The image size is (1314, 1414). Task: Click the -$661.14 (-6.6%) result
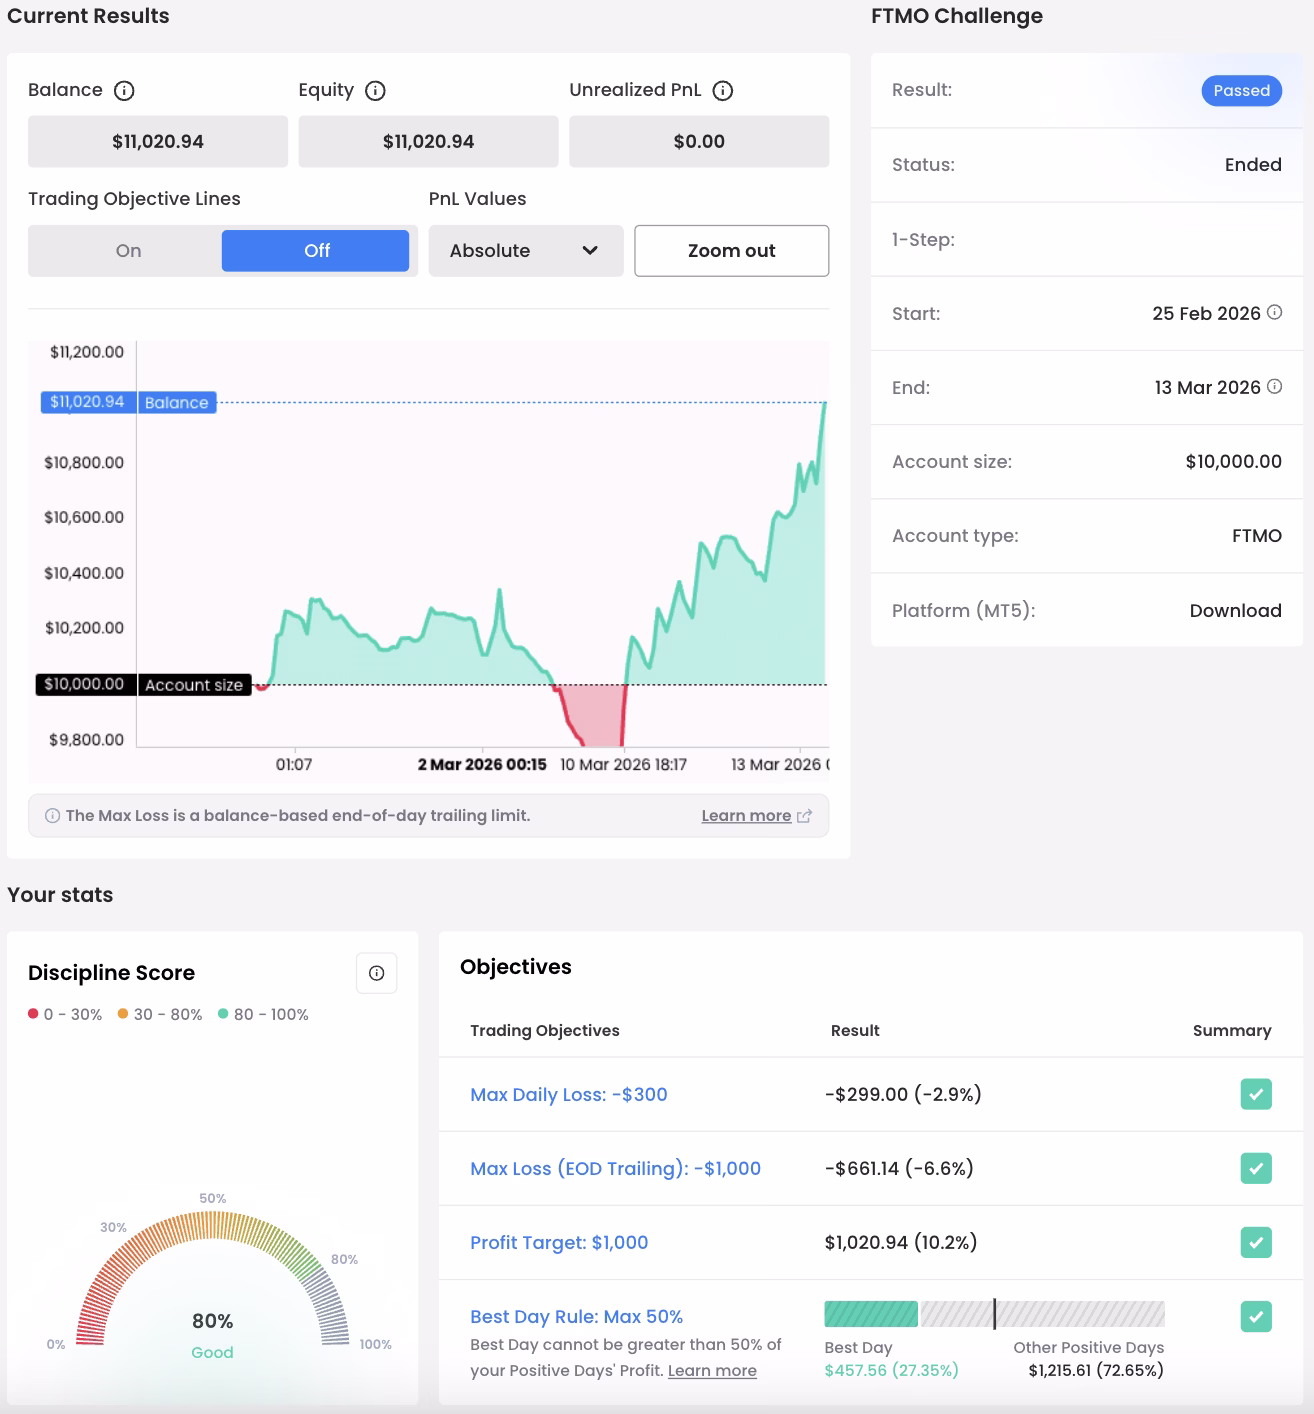(899, 1168)
